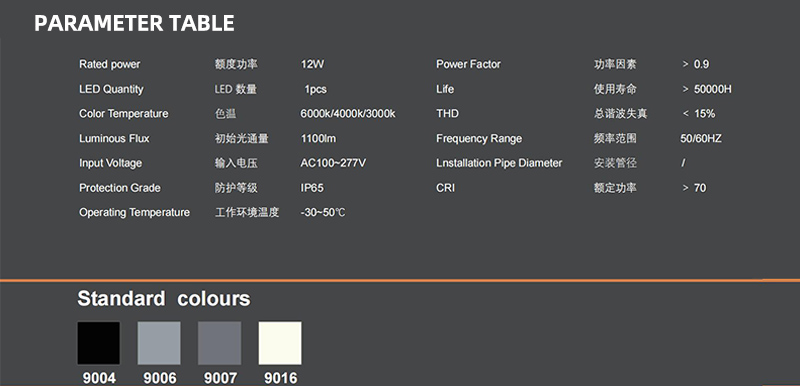
Task: Click the black 9004 colour swatch
Action: (x=99, y=343)
